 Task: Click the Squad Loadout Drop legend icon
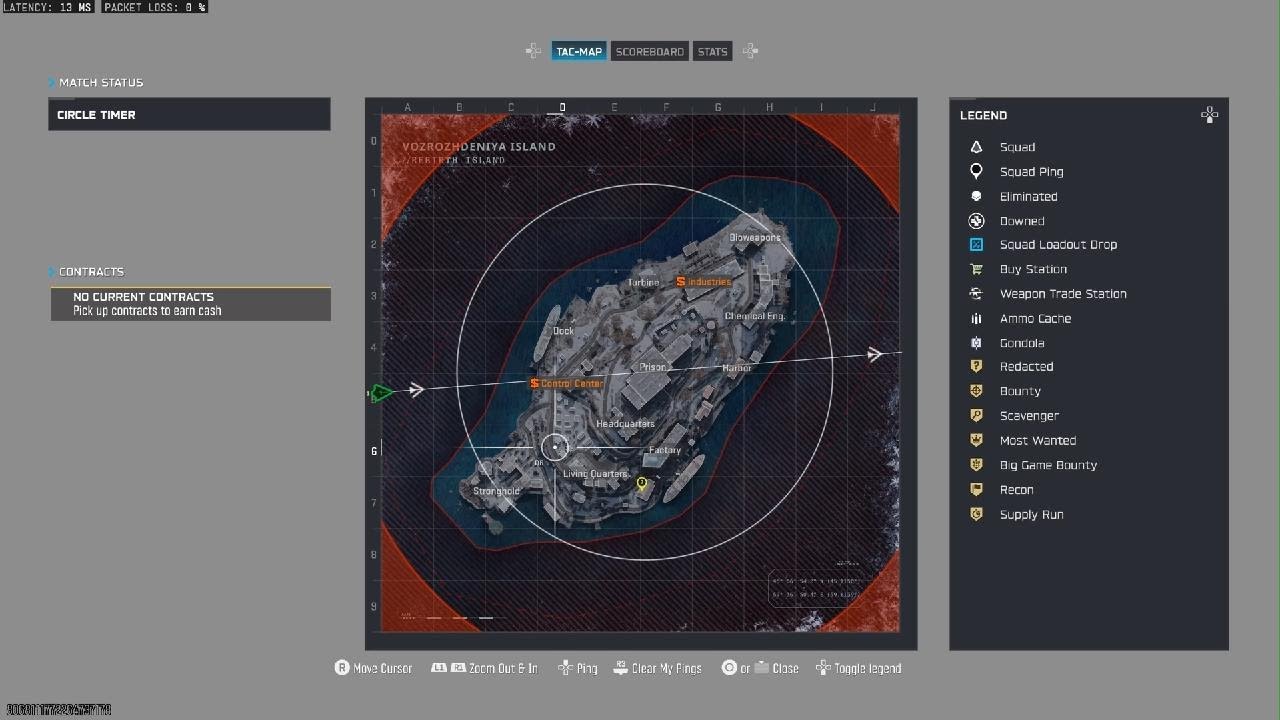point(976,245)
